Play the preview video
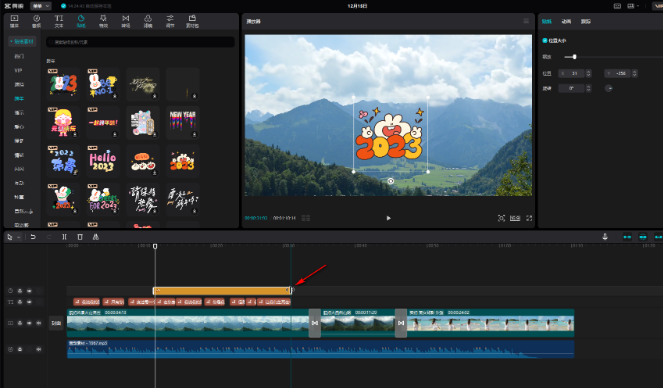The image size is (663, 388). pyautogui.click(x=389, y=218)
